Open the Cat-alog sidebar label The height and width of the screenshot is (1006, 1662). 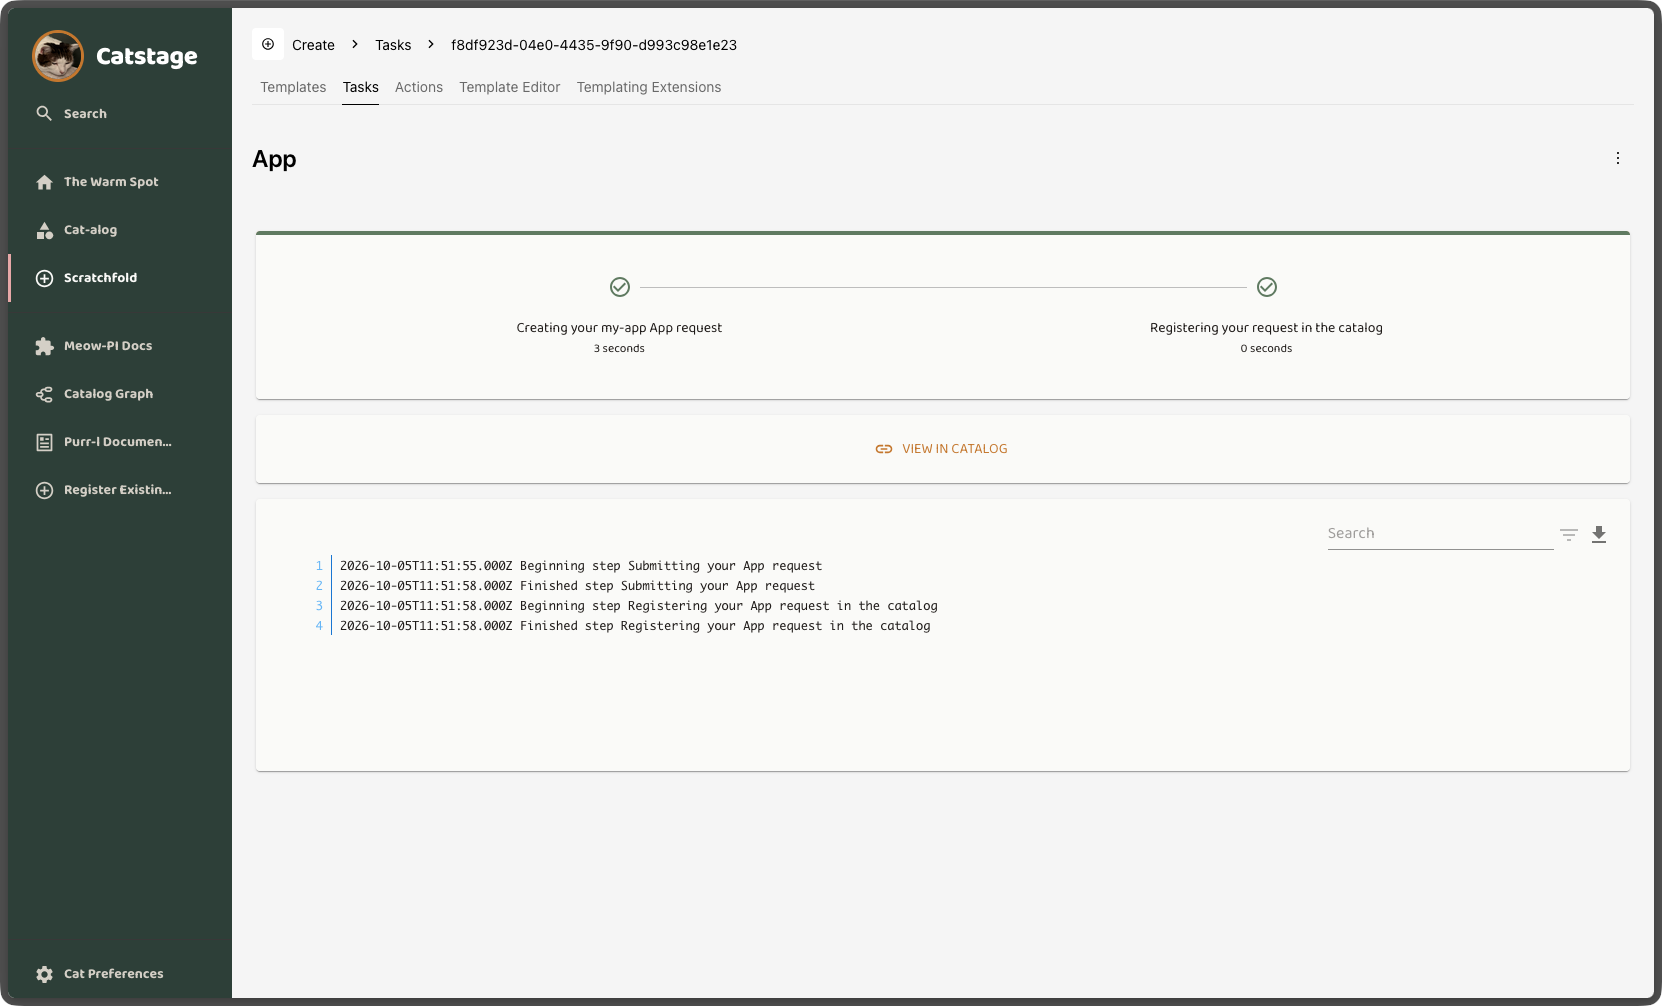[x=90, y=230]
